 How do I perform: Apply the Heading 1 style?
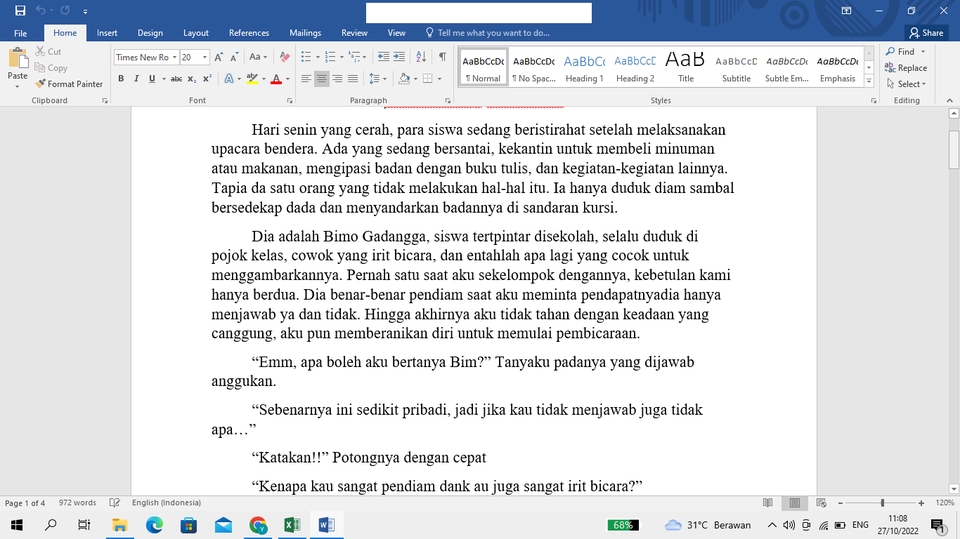[x=585, y=68]
